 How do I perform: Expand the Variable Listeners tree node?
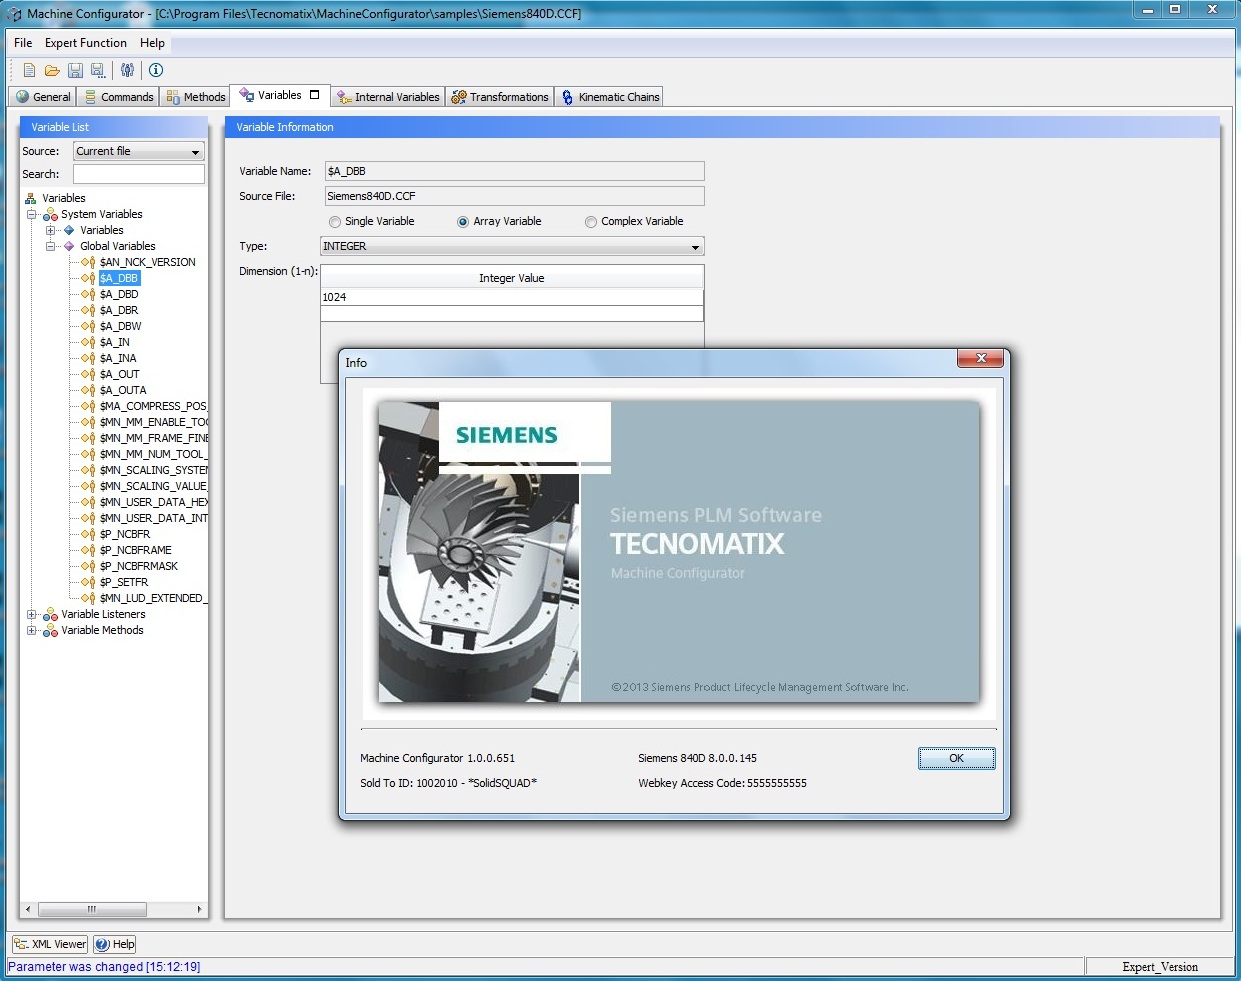(31, 614)
